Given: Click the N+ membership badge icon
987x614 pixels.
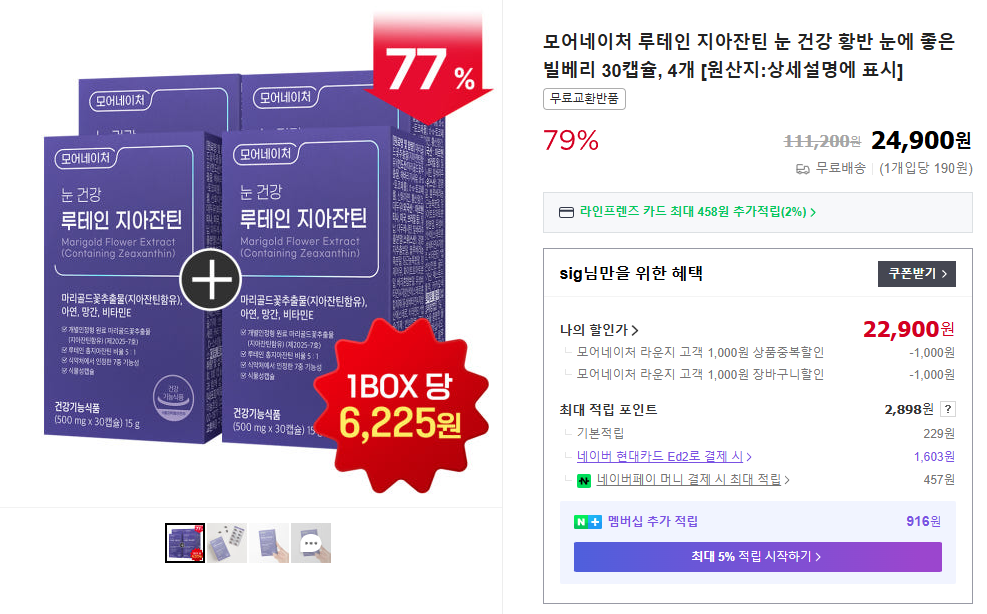Looking at the screenshot, I should click(587, 522).
